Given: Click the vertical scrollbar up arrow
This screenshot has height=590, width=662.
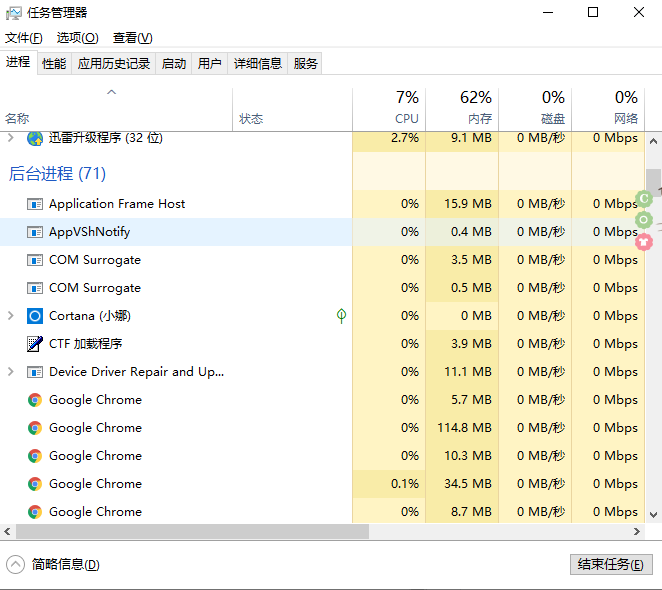Looking at the screenshot, I should [653, 142].
